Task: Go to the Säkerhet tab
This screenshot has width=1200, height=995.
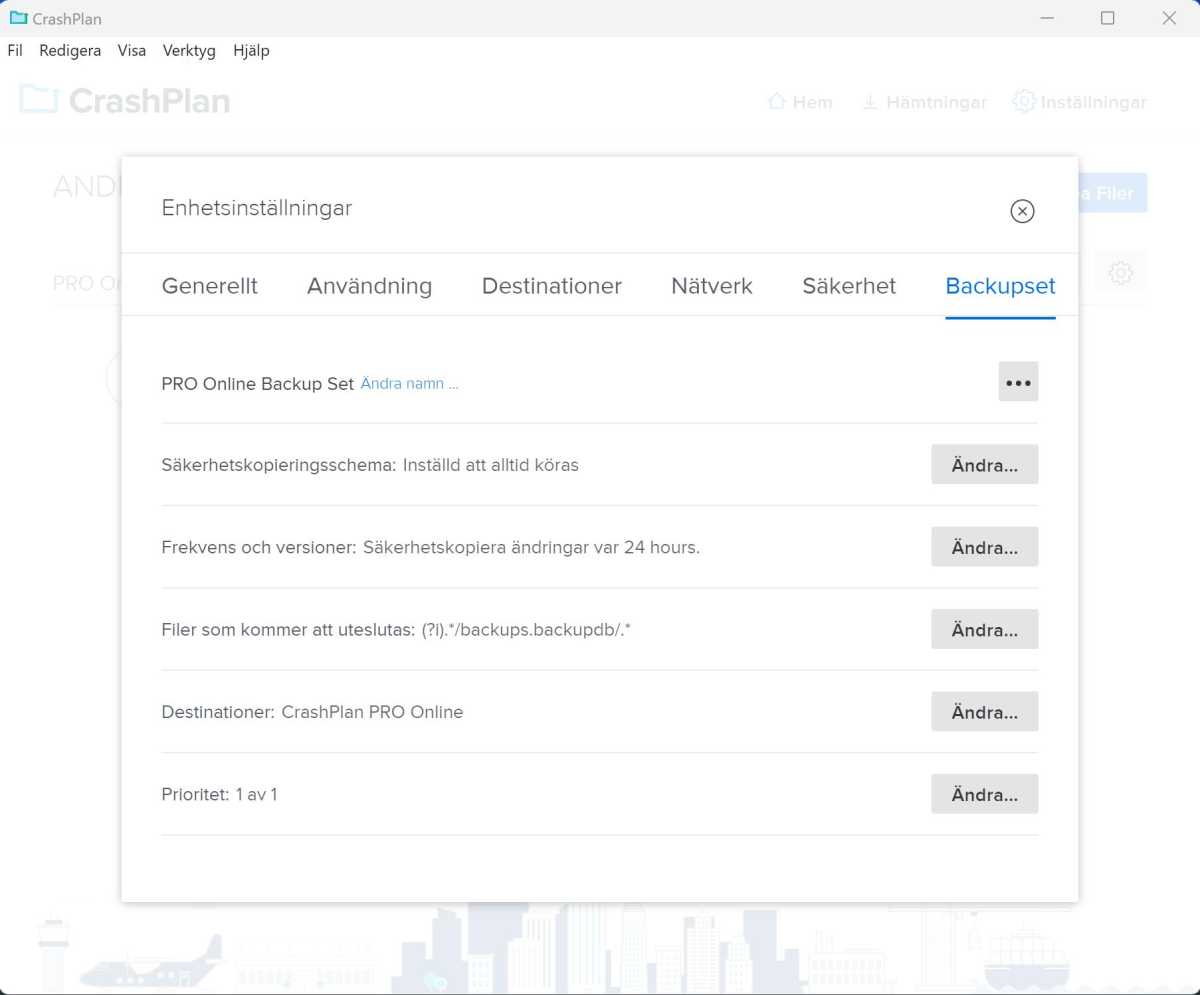Action: tap(849, 286)
